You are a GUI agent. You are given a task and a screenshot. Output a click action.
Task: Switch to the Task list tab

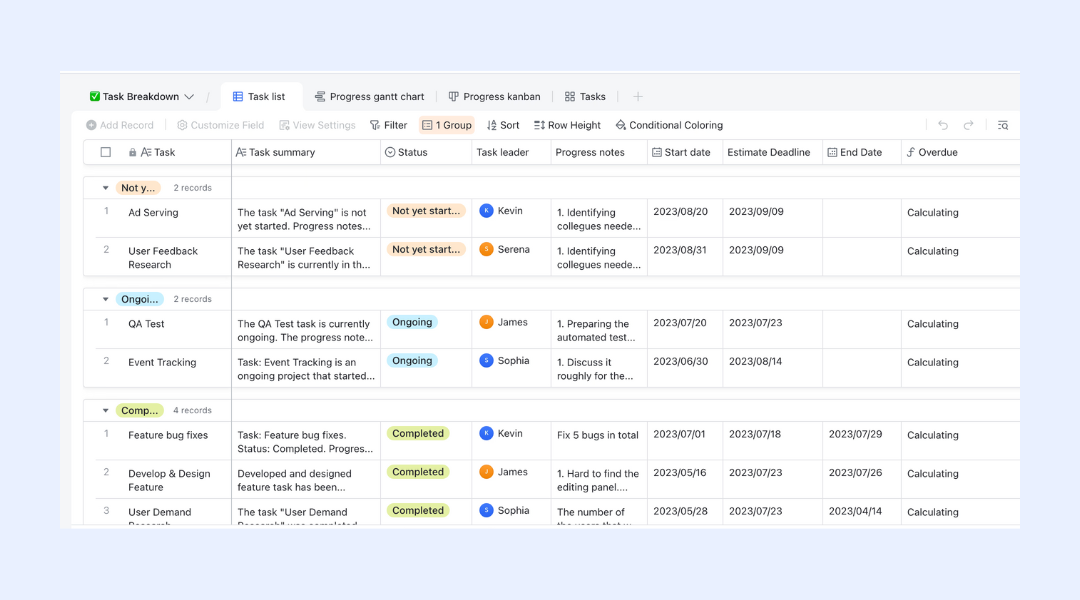tap(259, 96)
